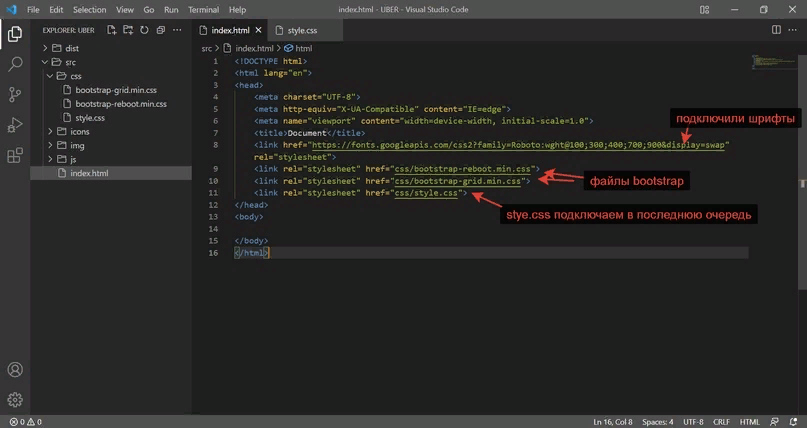Switch to the index.html editor tab
Image resolution: width=807 pixels, height=428 pixels.
231,30
